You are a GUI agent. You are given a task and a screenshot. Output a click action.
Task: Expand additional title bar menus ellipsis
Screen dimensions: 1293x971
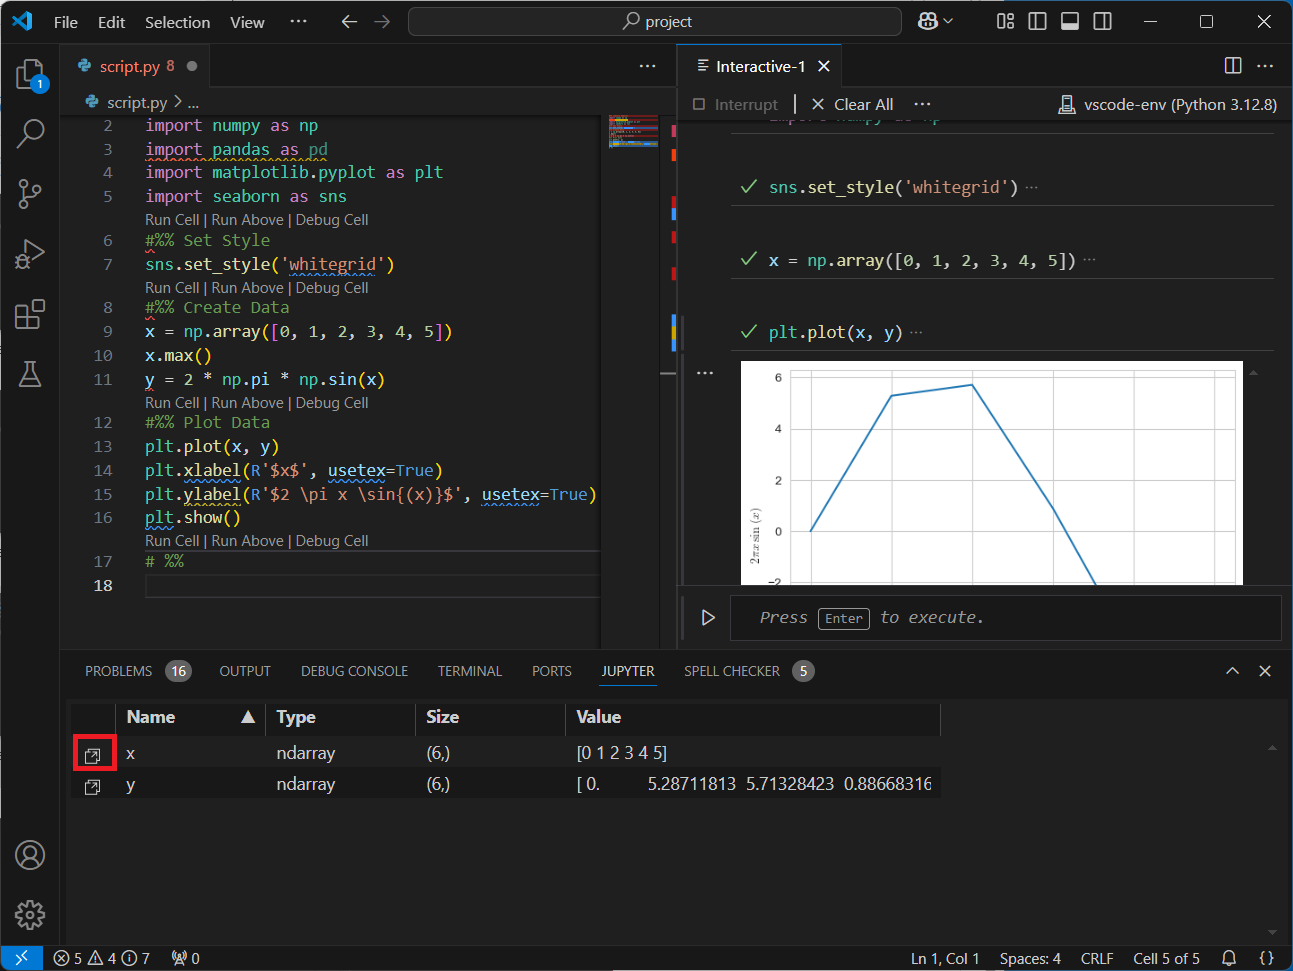point(298,21)
